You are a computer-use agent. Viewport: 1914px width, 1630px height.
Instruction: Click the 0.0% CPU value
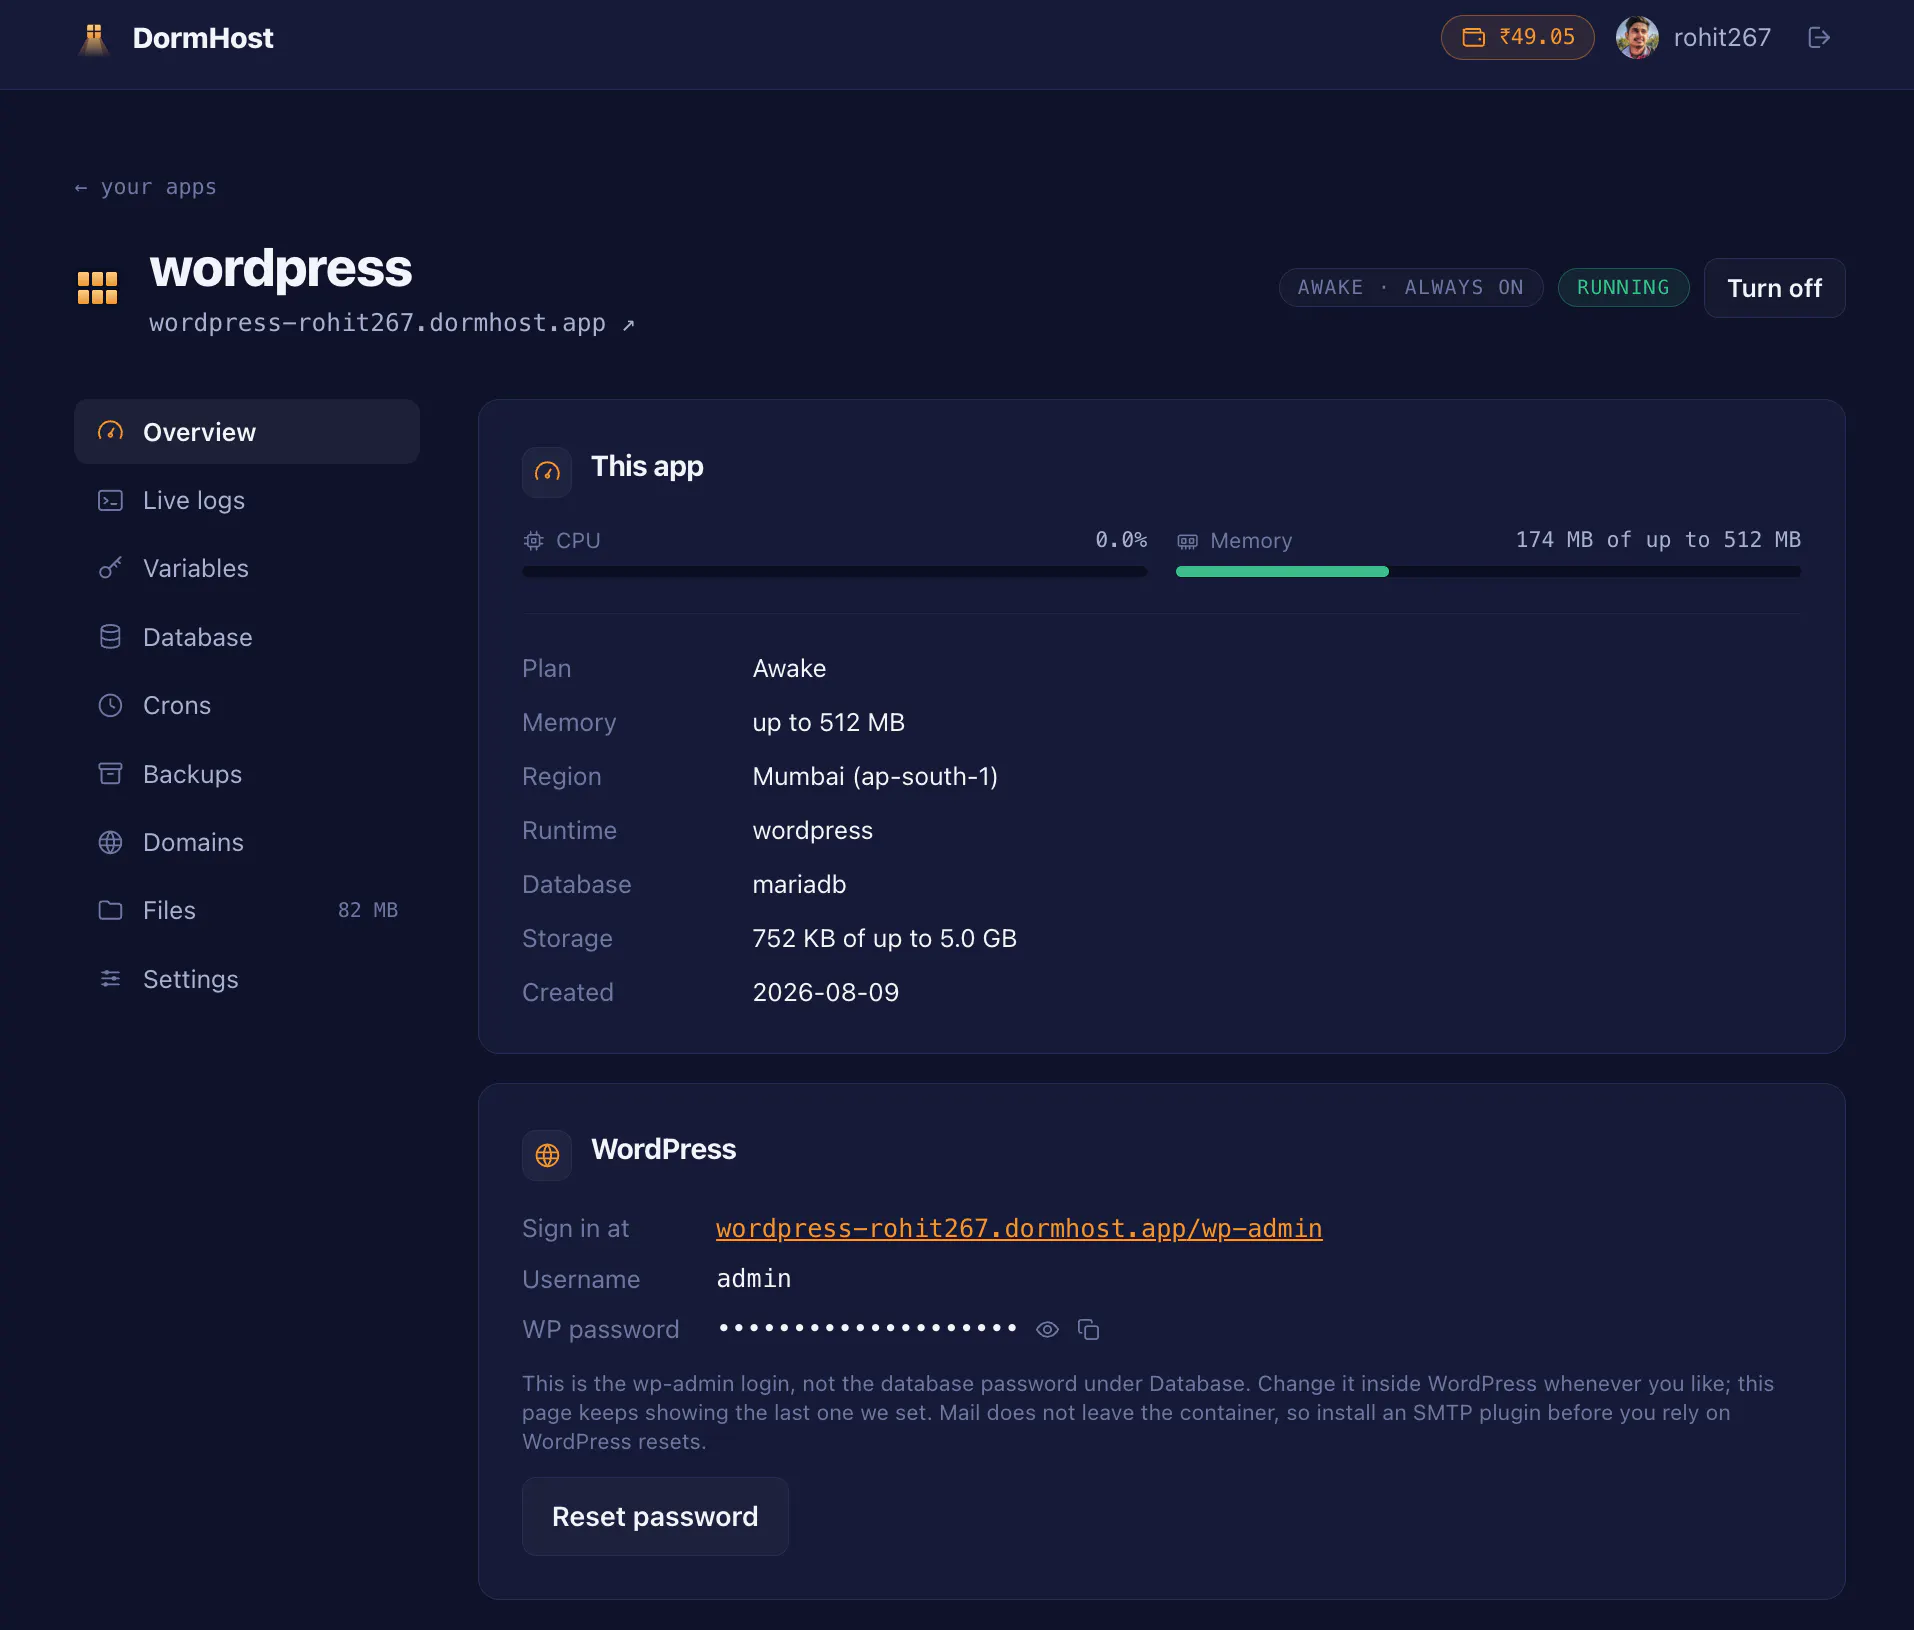(1121, 540)
